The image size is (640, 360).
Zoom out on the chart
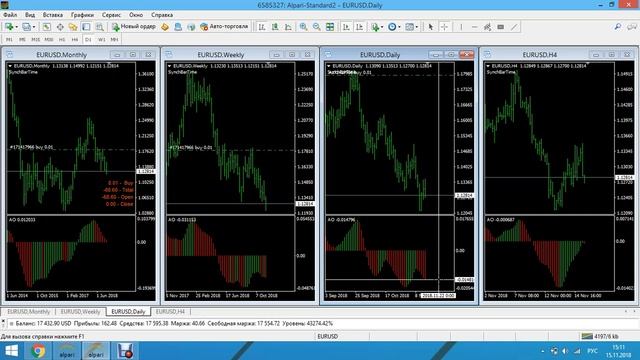[316, 27]
